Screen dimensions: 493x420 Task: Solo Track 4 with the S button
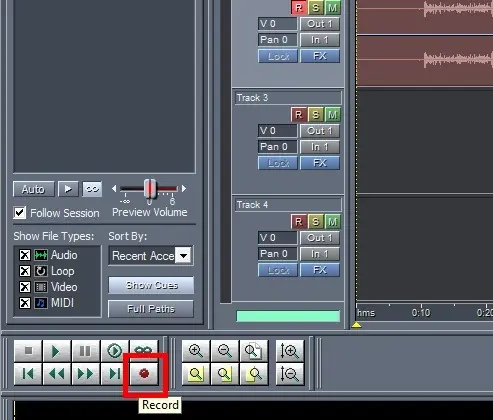click(x=315, y=222)
